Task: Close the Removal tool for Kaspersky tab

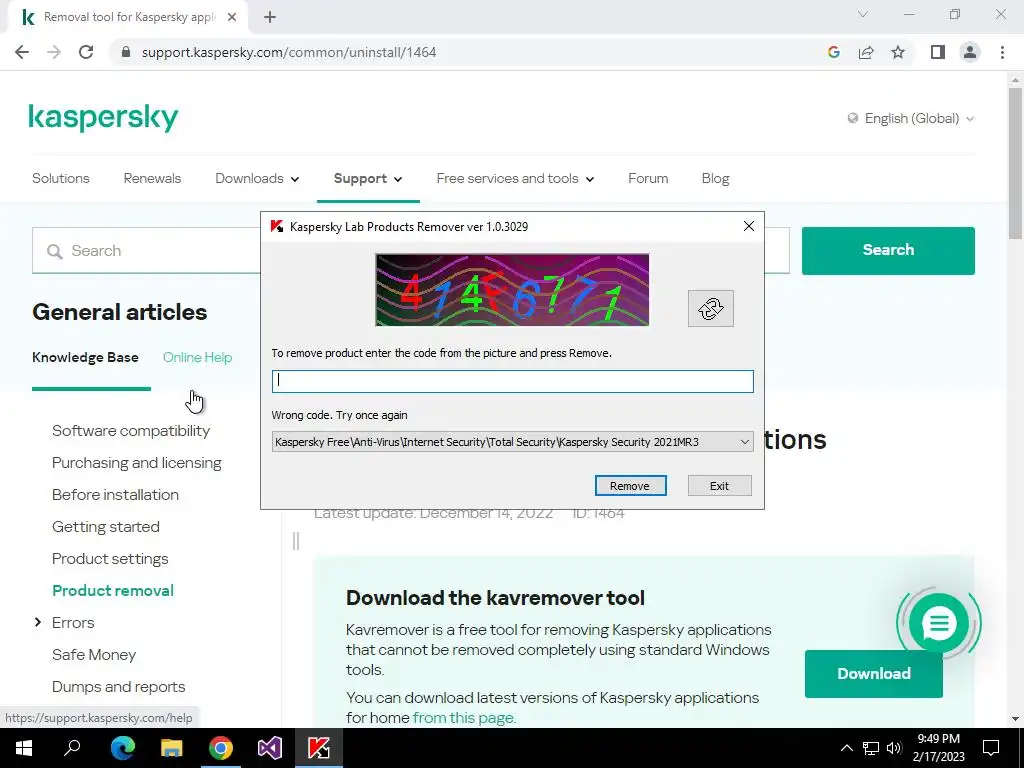Action: [x=232, y=18]
